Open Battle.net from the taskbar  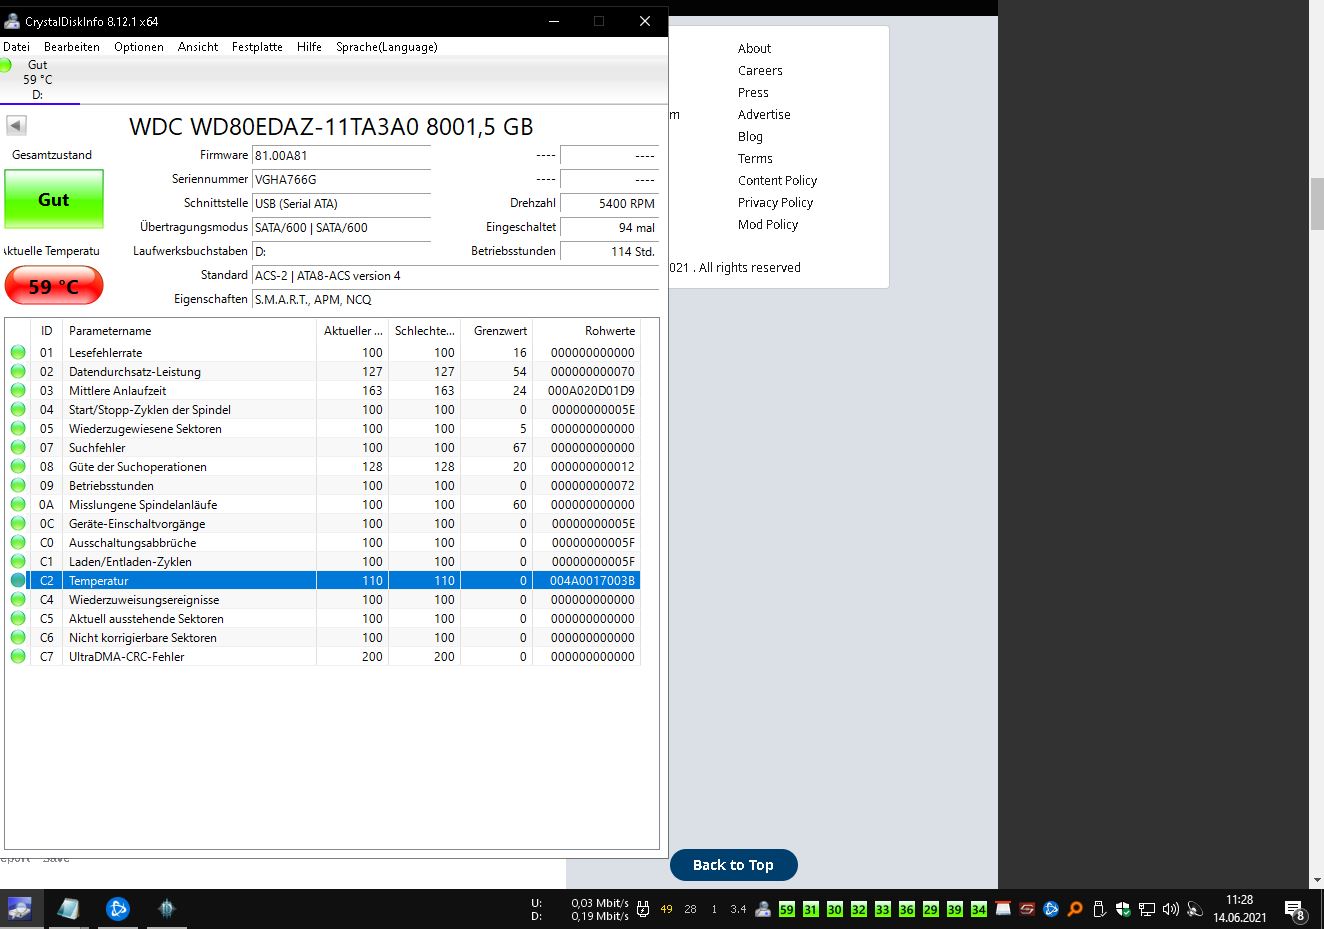point(118,908)
